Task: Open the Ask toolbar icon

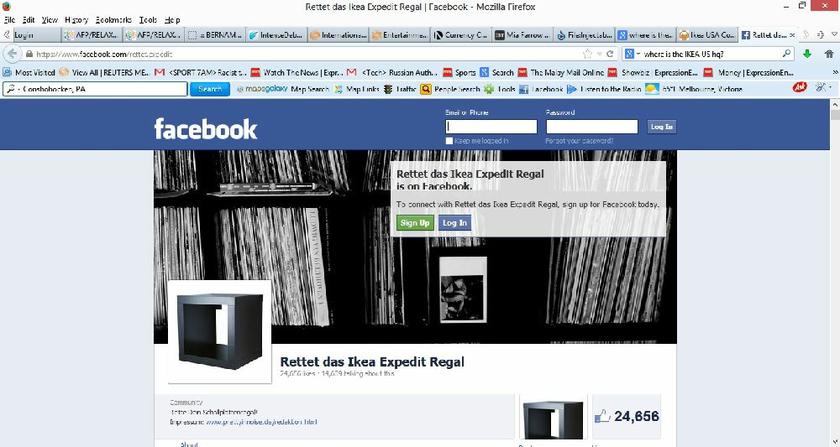Action: click(799, 87)
